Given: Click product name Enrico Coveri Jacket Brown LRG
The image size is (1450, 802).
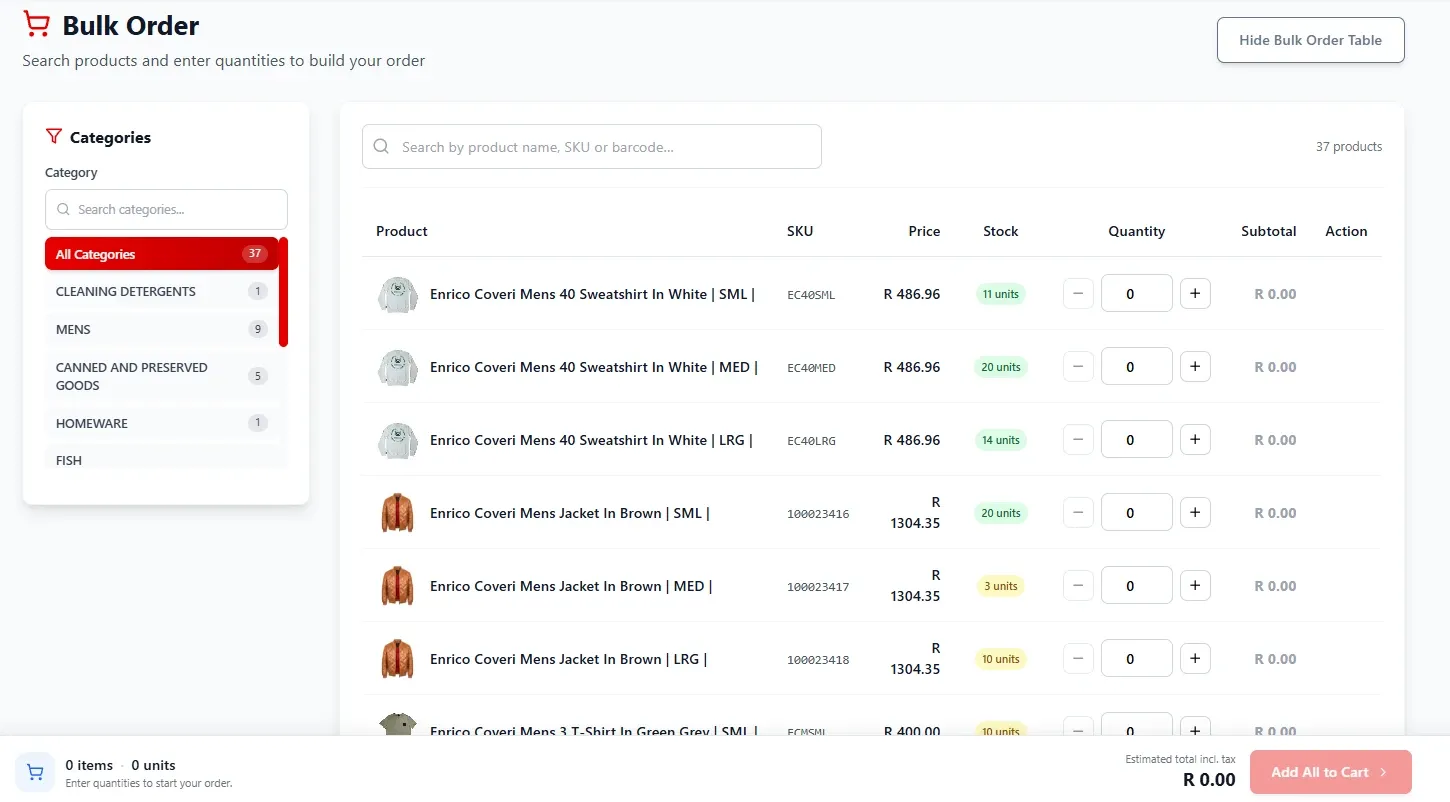Looking at the screenshot, I should (568, 659).
